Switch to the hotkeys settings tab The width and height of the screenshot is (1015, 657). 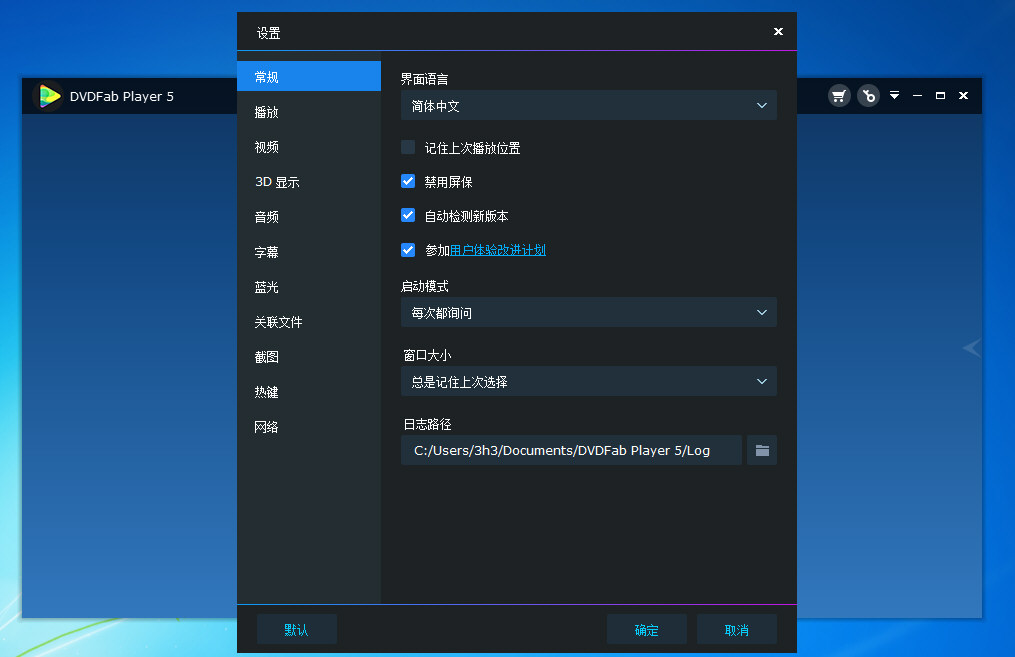[x=266, y=391]
